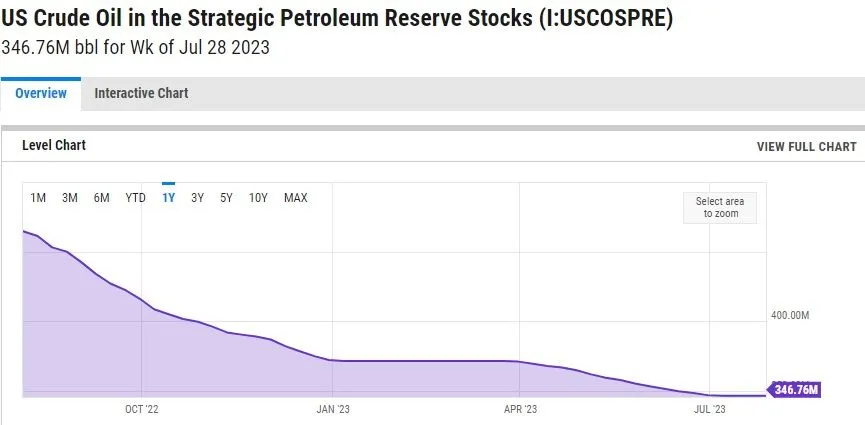Click the 346.76M value flag on chart

pyautogui.click(x=795, y=389)
